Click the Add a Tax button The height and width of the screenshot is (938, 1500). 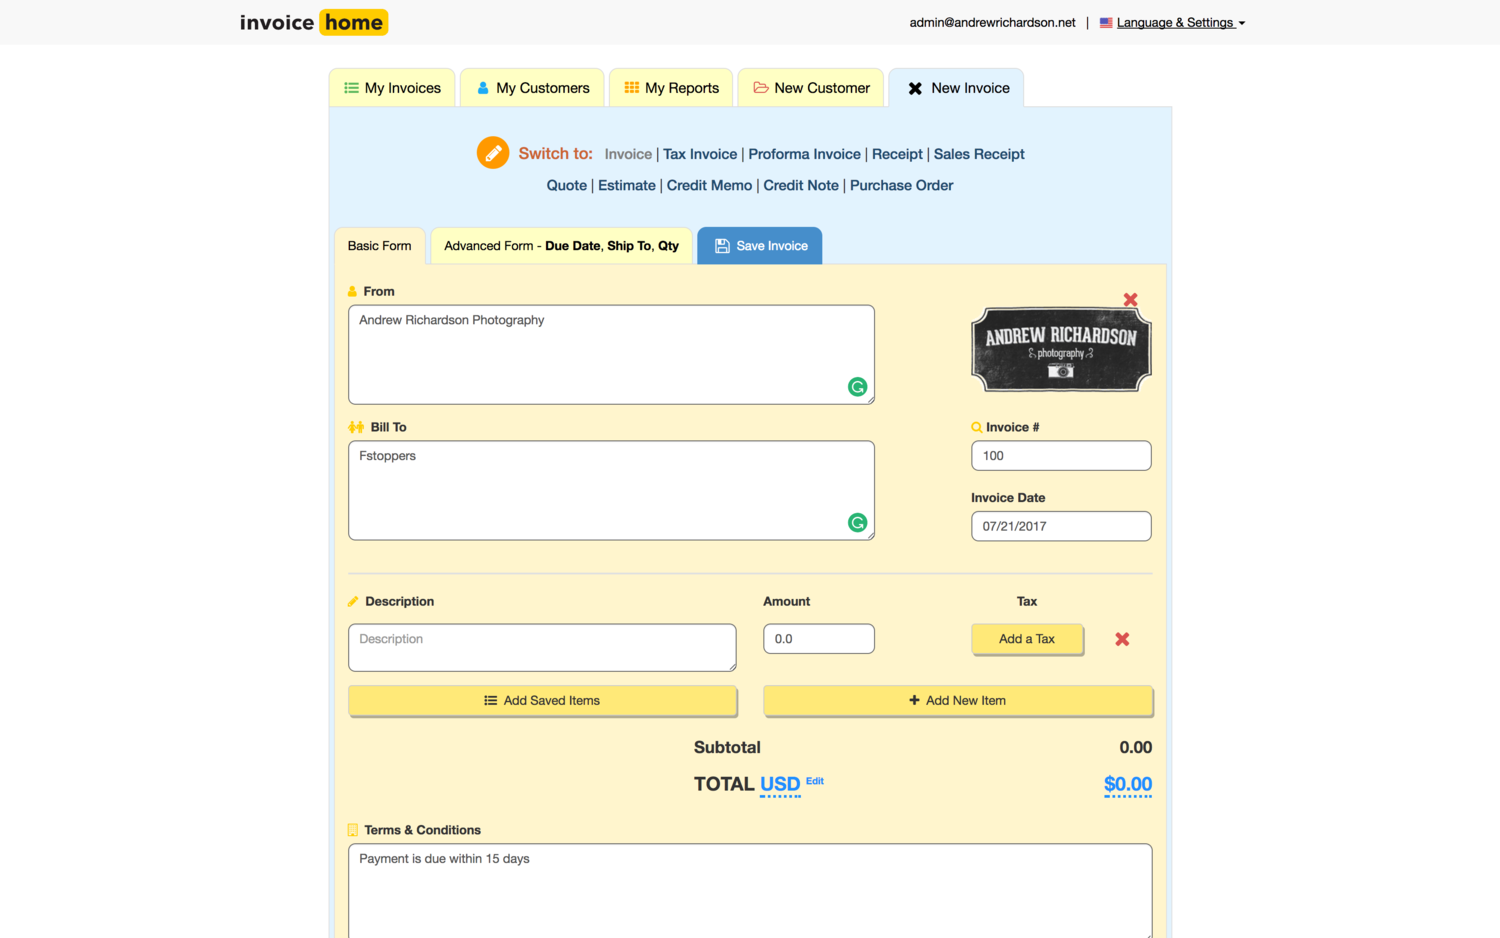click(1027, 639)
